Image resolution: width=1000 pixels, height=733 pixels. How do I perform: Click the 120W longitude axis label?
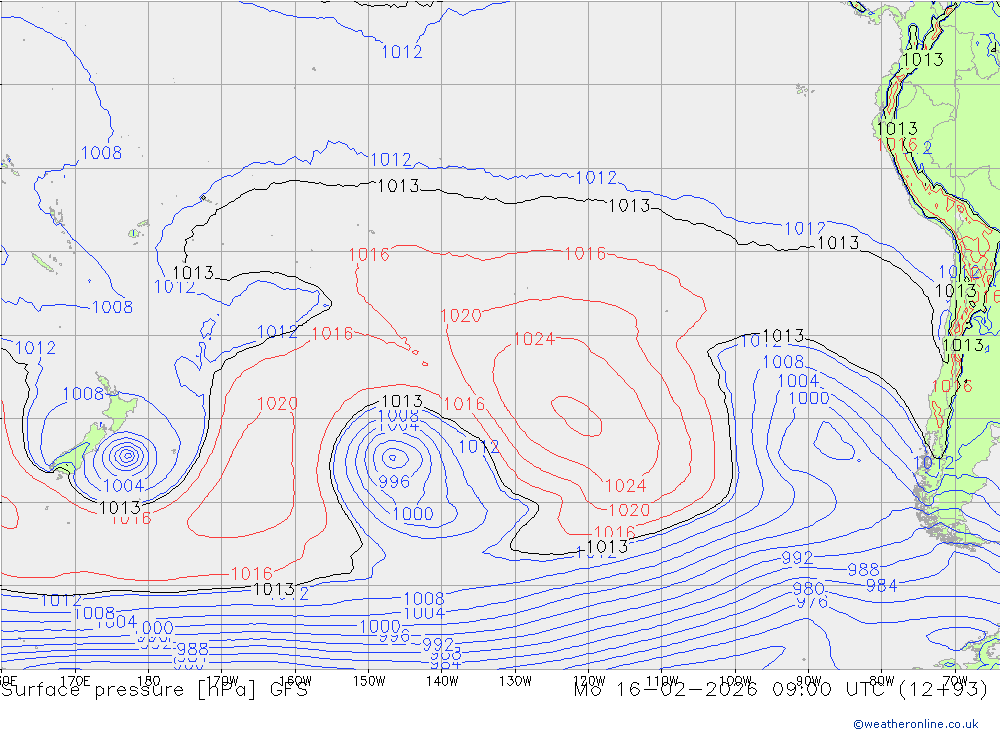(589, 681)
